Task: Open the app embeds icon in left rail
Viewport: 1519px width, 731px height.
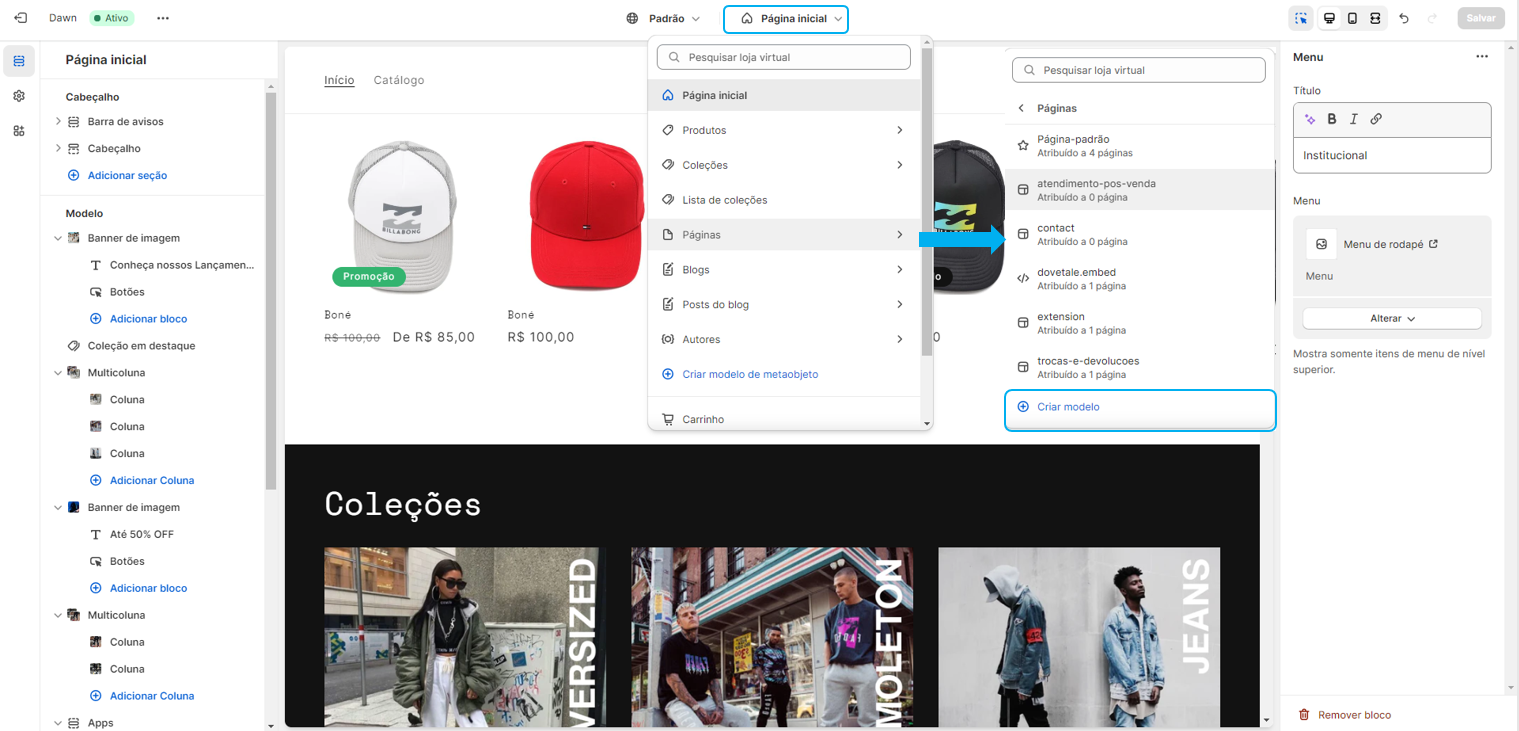Action: tap(19, 131)
